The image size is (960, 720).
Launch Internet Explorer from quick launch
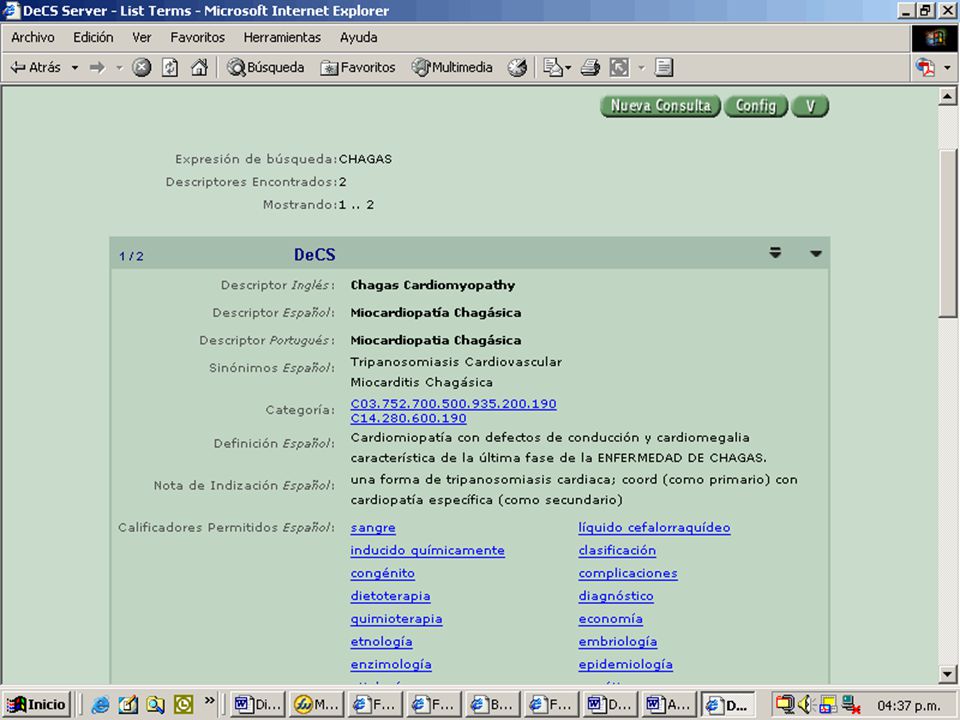pyautogui.click(x=100, y=705)
